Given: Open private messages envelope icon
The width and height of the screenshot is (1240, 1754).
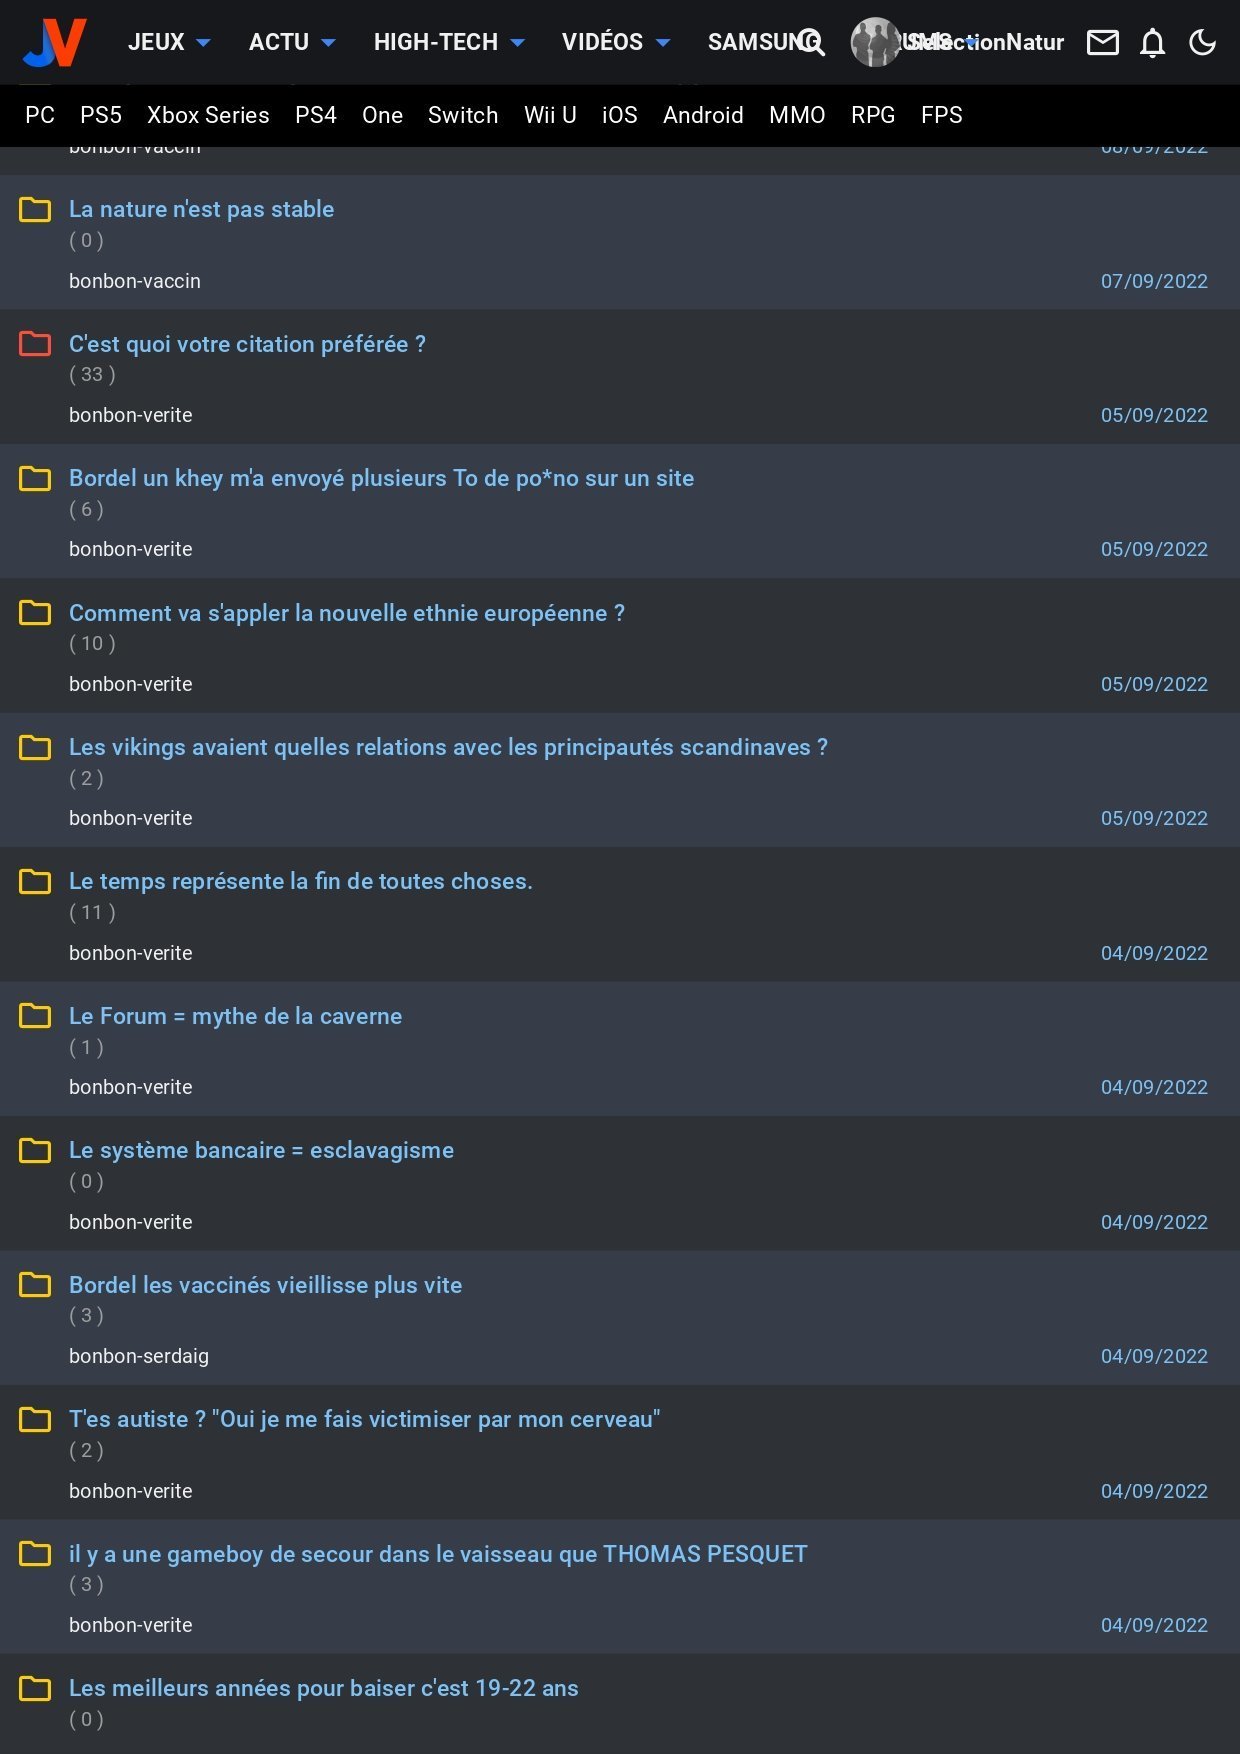Looking at the screenshot, I should coord(1102,42).
